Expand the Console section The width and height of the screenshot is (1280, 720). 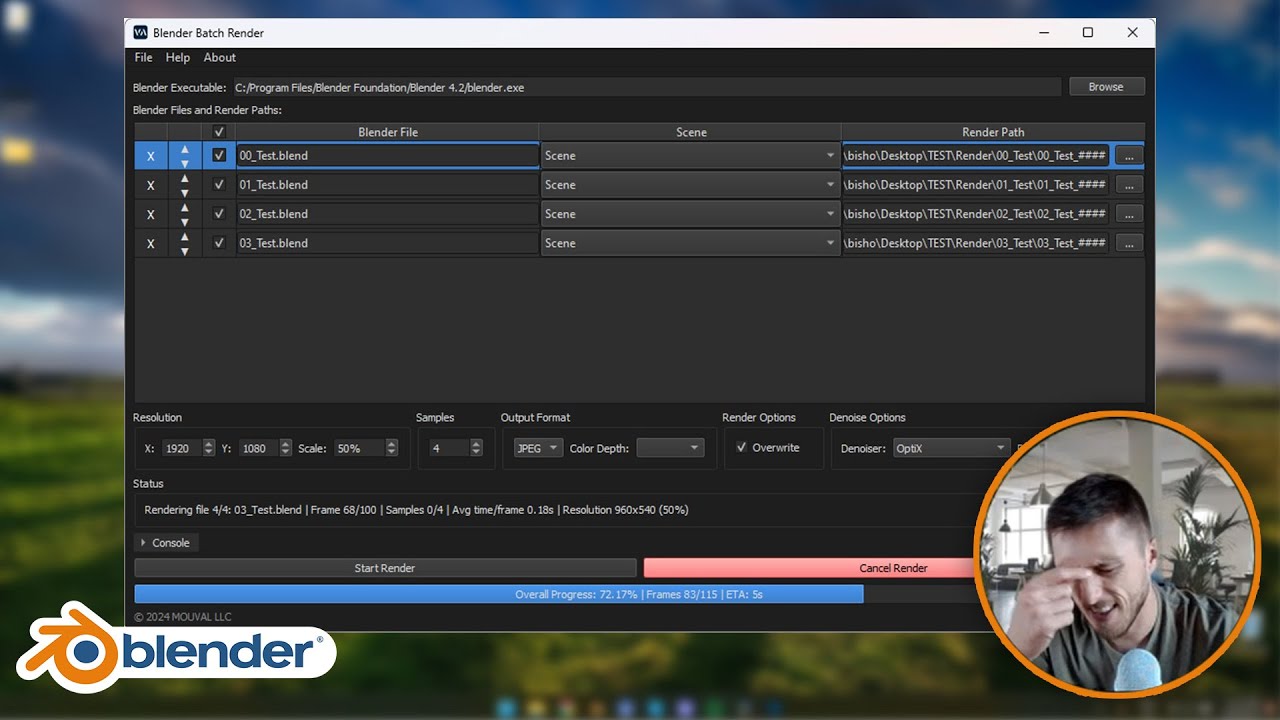[166, 543]
